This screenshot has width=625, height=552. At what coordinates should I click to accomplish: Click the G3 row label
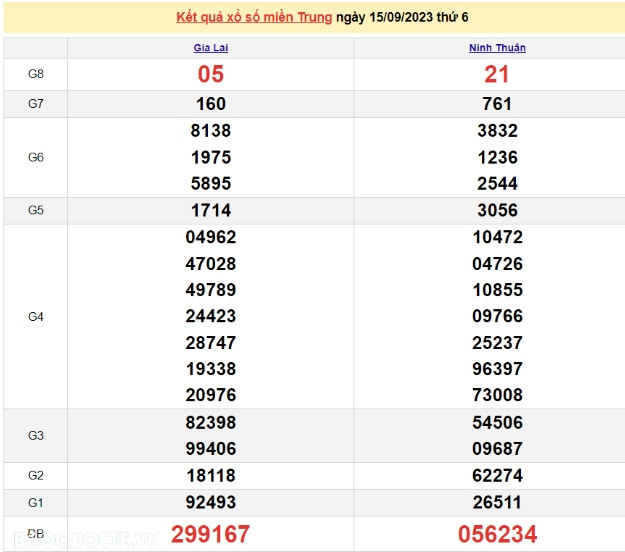click(36, 436)
